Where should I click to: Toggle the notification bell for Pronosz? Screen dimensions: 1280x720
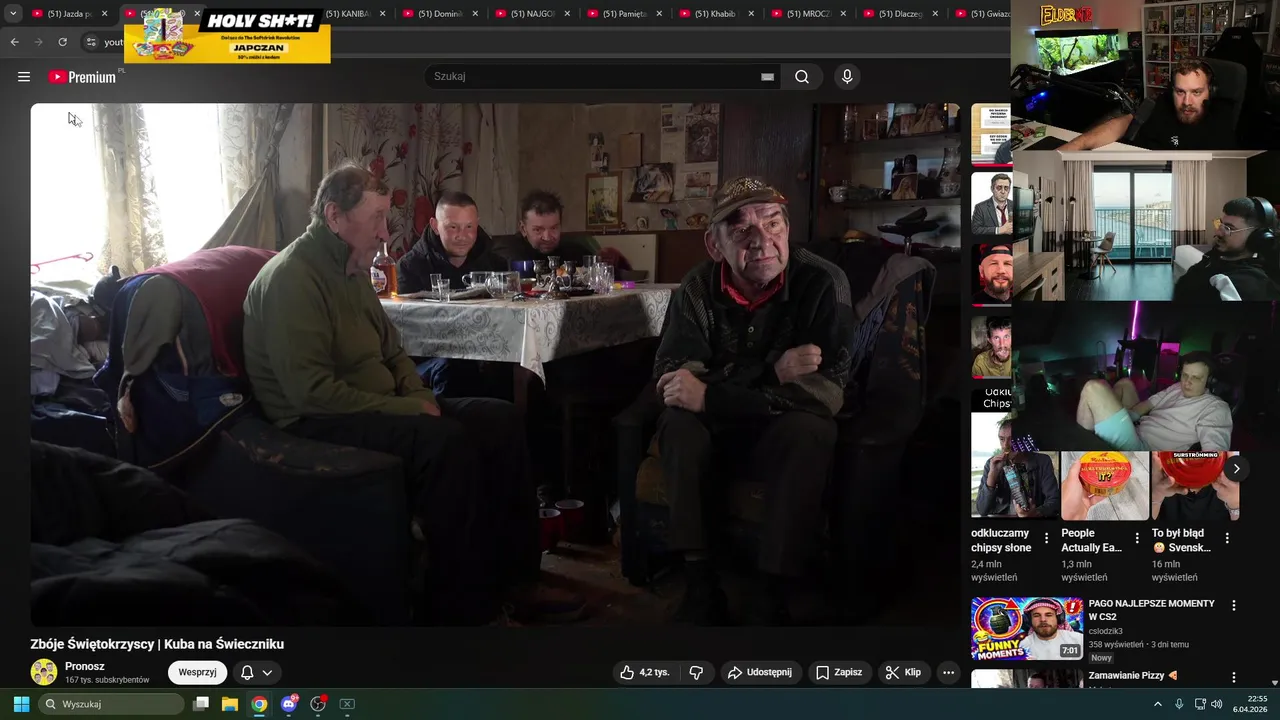[x=247, y=673]
